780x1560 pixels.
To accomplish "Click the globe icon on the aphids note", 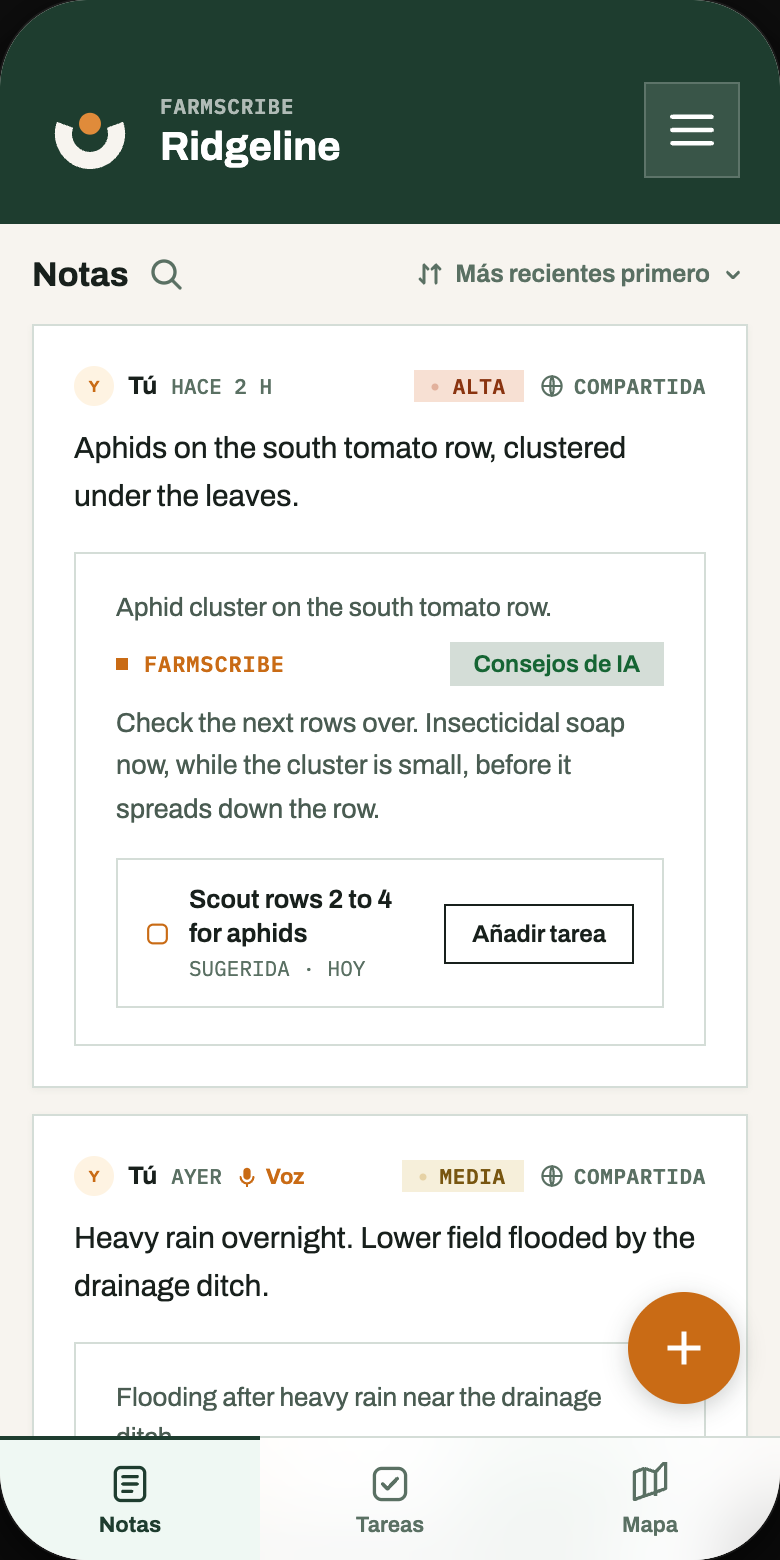I will (x=552, y=386).
